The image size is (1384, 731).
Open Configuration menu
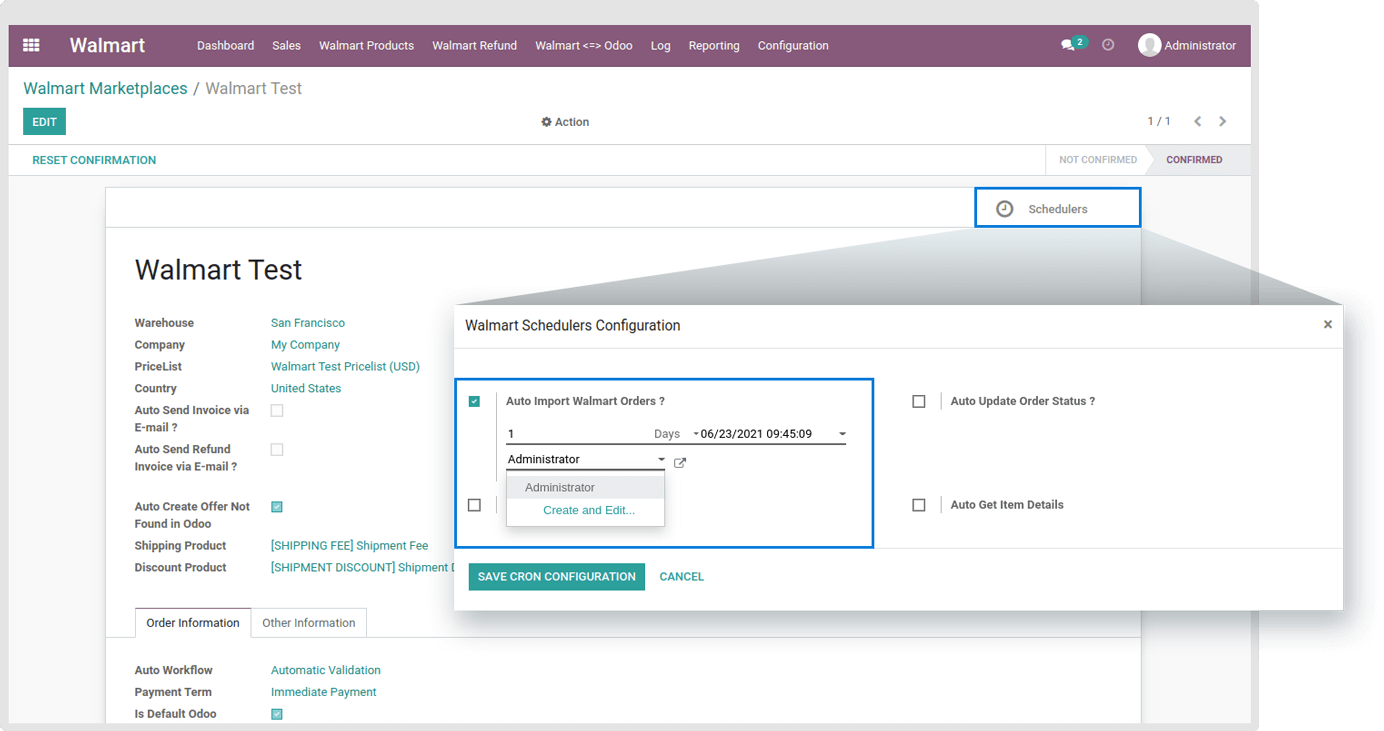[793, 45]
